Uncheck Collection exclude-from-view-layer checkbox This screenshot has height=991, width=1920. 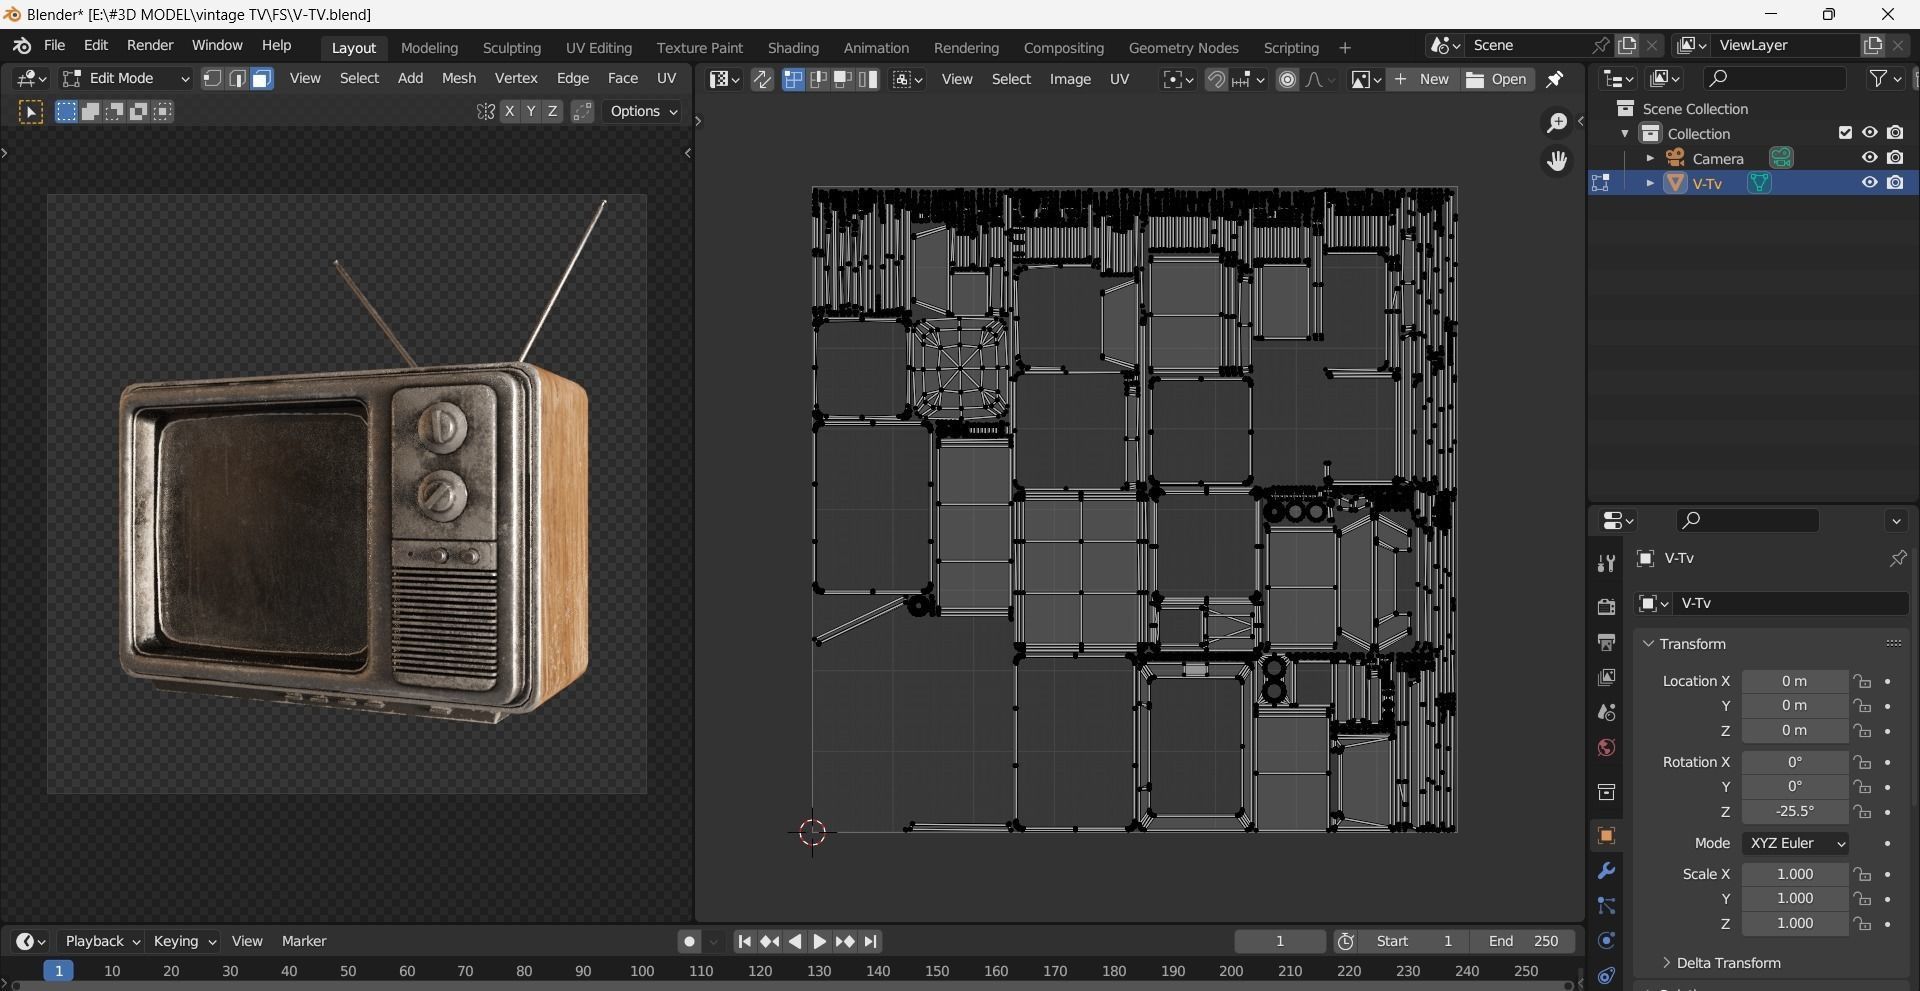(x=1845, y=133)
